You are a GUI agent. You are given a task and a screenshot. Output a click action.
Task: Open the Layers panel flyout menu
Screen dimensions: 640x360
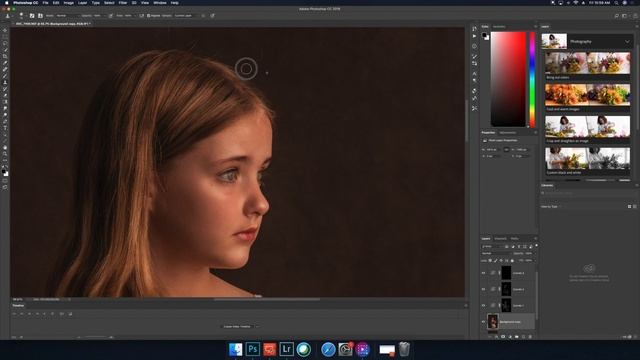tap(536, 239)
